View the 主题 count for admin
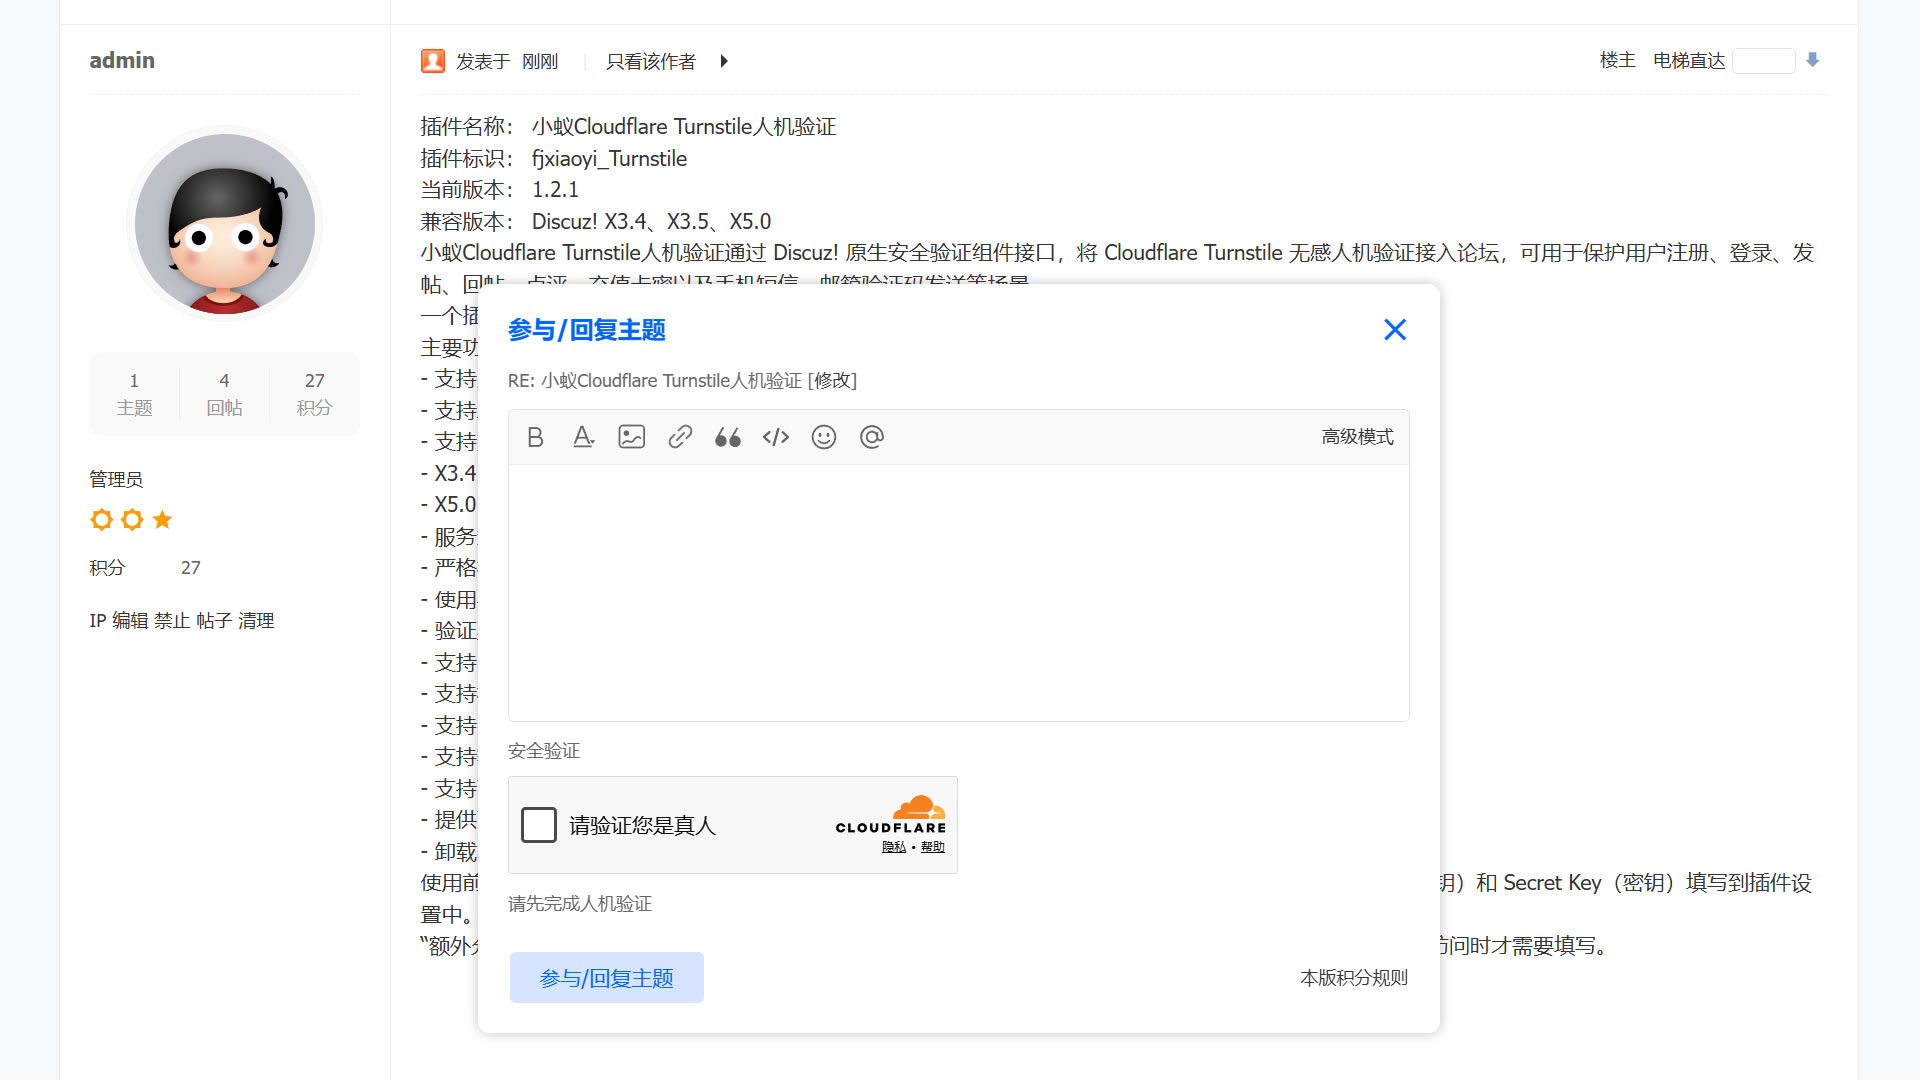The width and height of the screenshot is (1920, 1080). (x=134, y=394)
